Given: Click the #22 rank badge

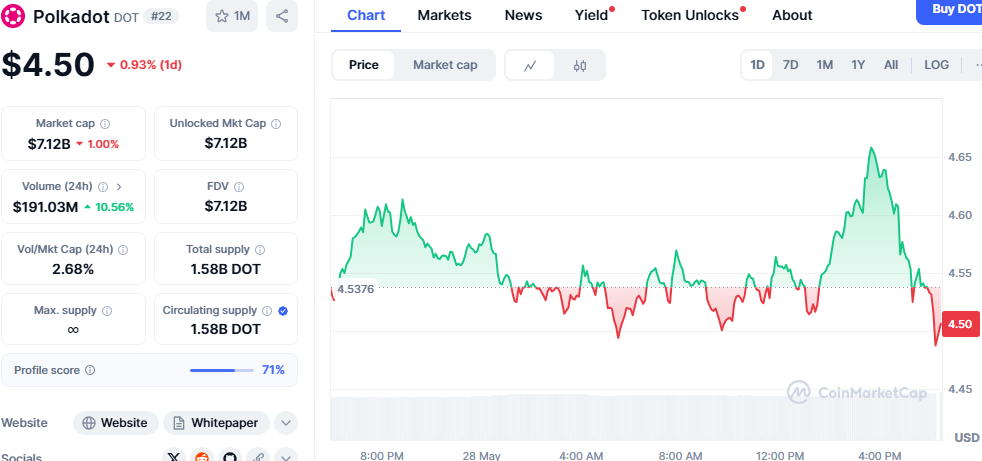Looking at the screenshot, I should [x=162, y=16].
